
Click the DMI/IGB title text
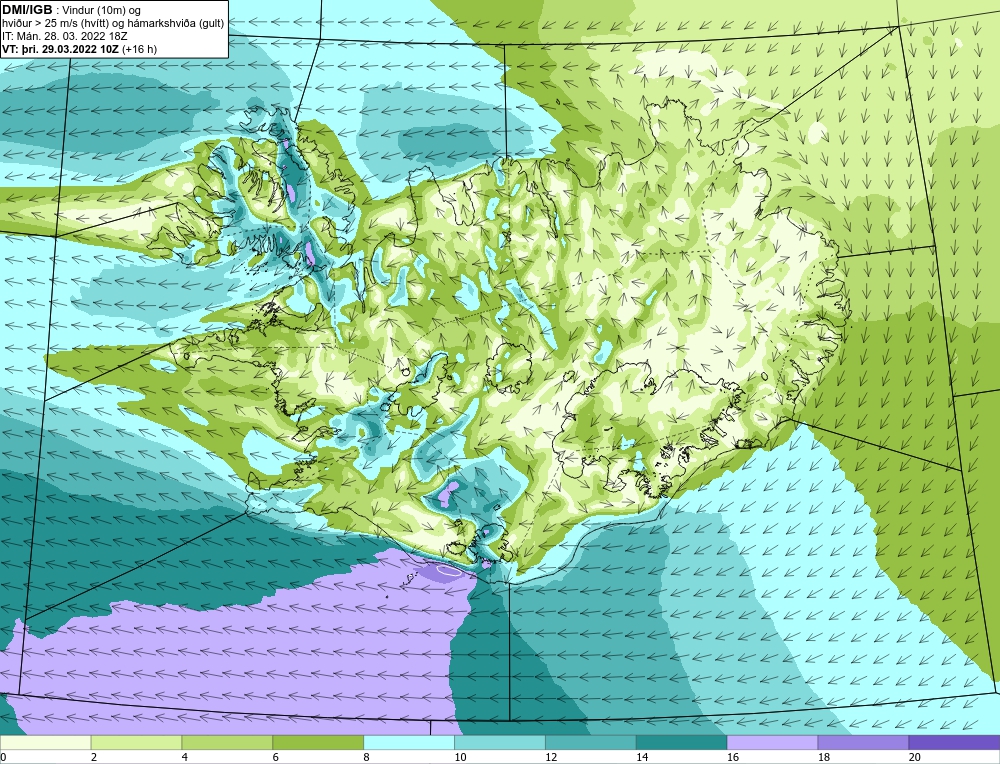pyautogui.click(x=27, y=10)
